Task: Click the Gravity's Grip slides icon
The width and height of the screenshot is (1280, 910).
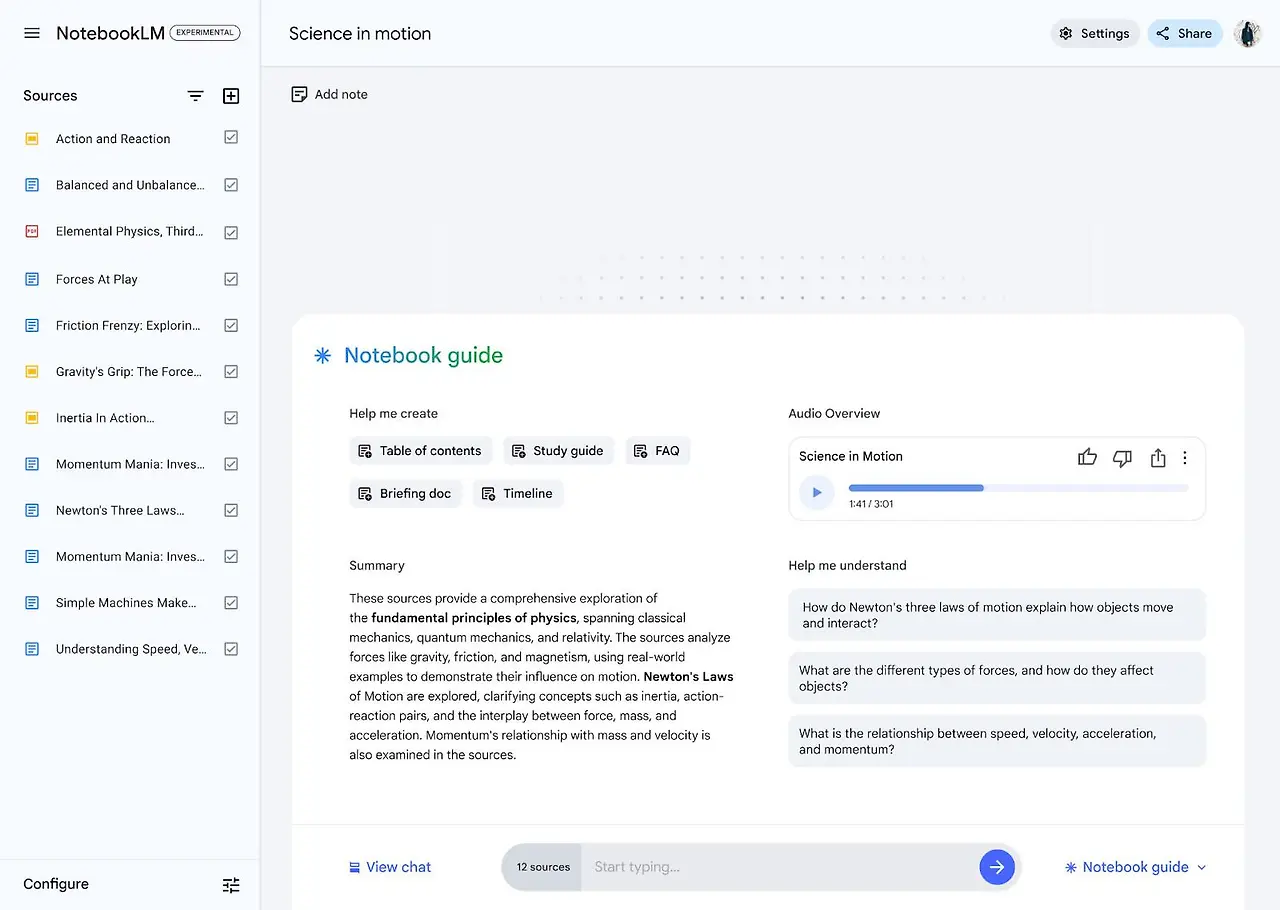Action: tap(32, 371)
